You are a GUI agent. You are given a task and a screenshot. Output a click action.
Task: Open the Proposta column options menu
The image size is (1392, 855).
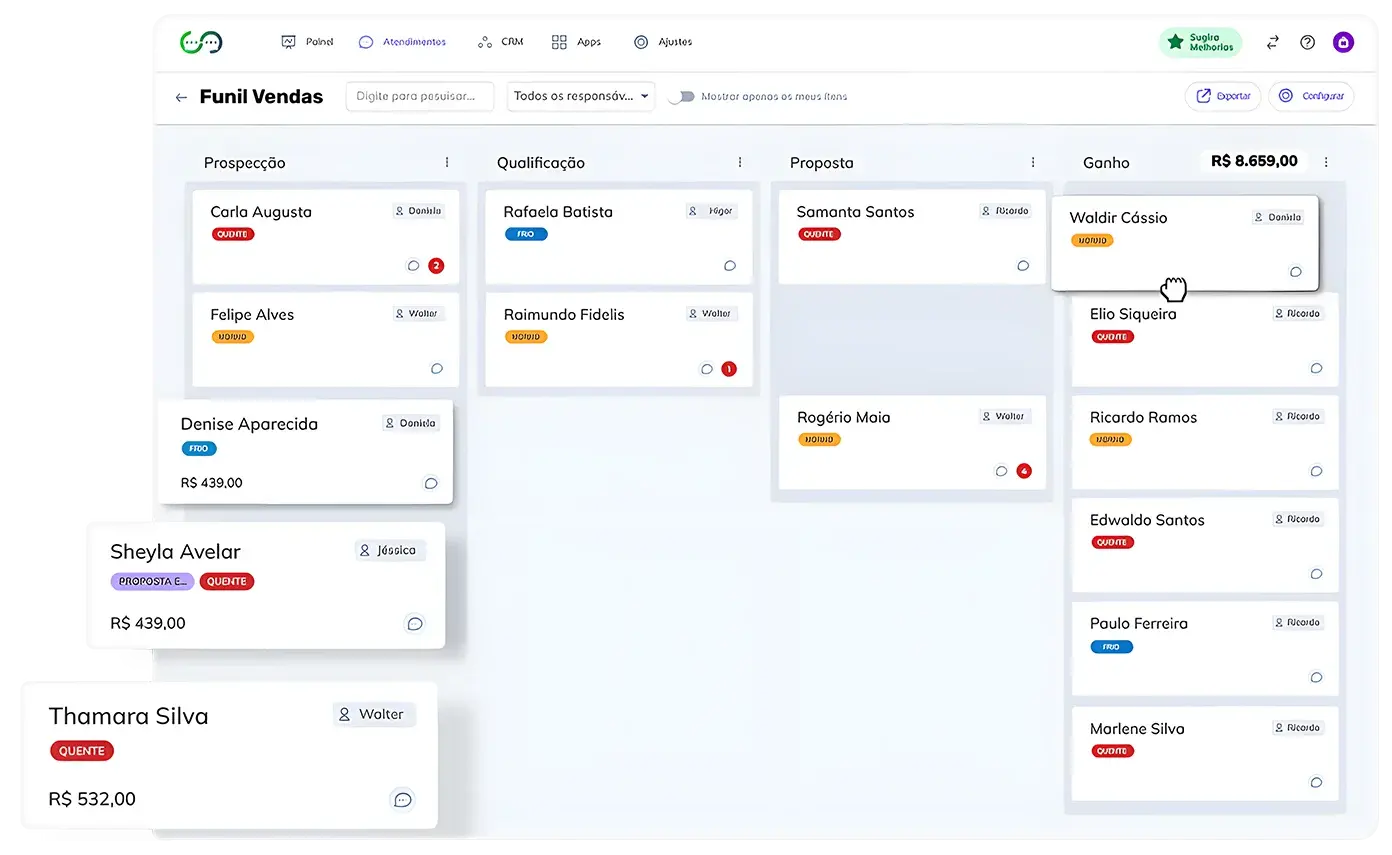coord(1033,162)
